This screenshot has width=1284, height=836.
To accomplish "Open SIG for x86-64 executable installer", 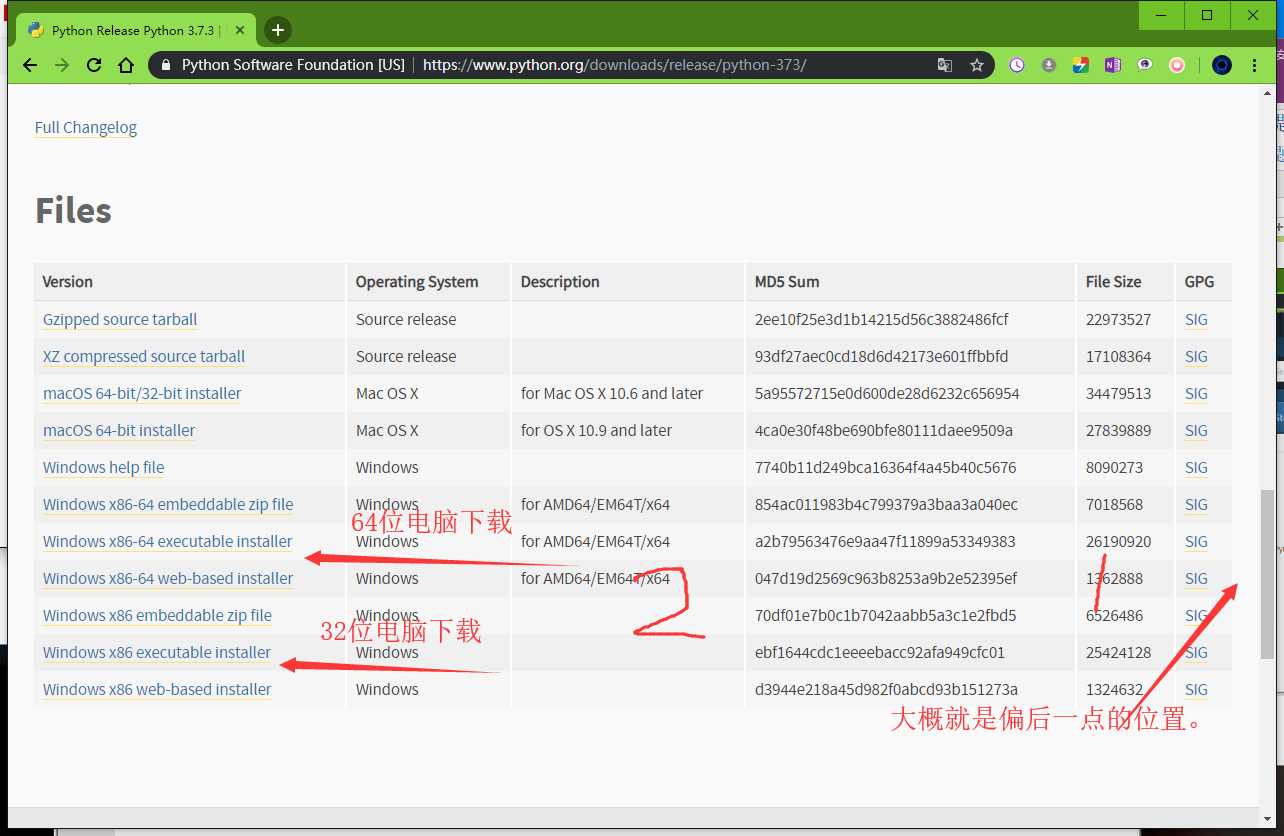I will [x=1196, y=542].
